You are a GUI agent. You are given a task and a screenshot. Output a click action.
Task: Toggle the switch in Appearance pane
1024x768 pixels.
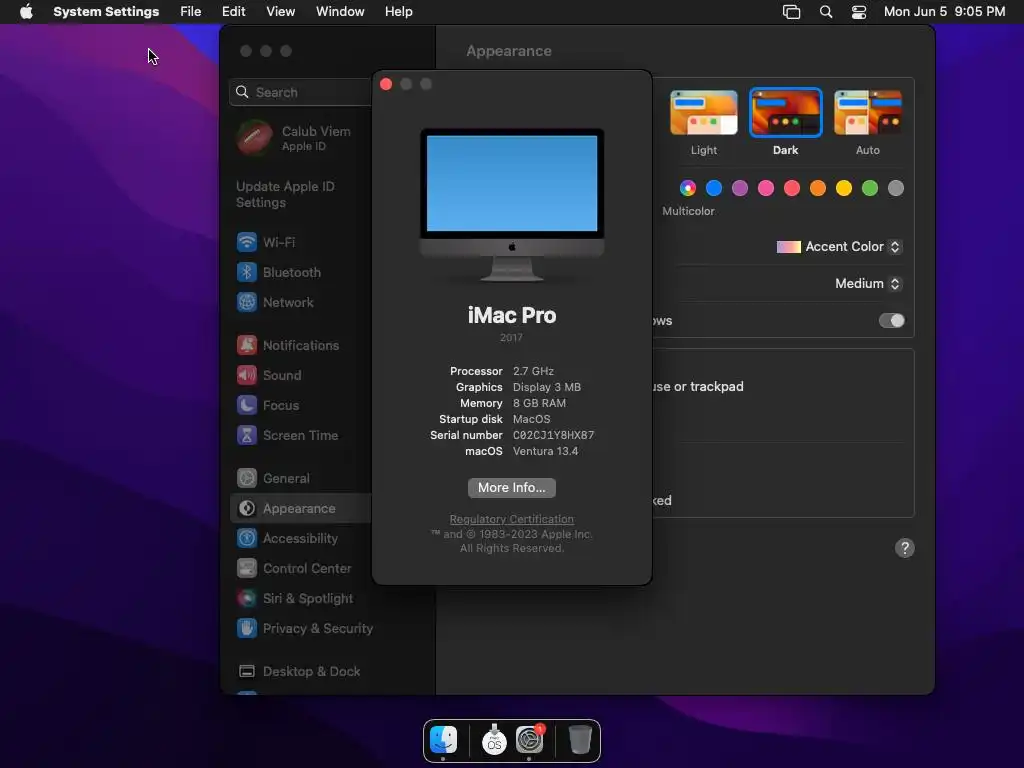click(x=891, y=321)
